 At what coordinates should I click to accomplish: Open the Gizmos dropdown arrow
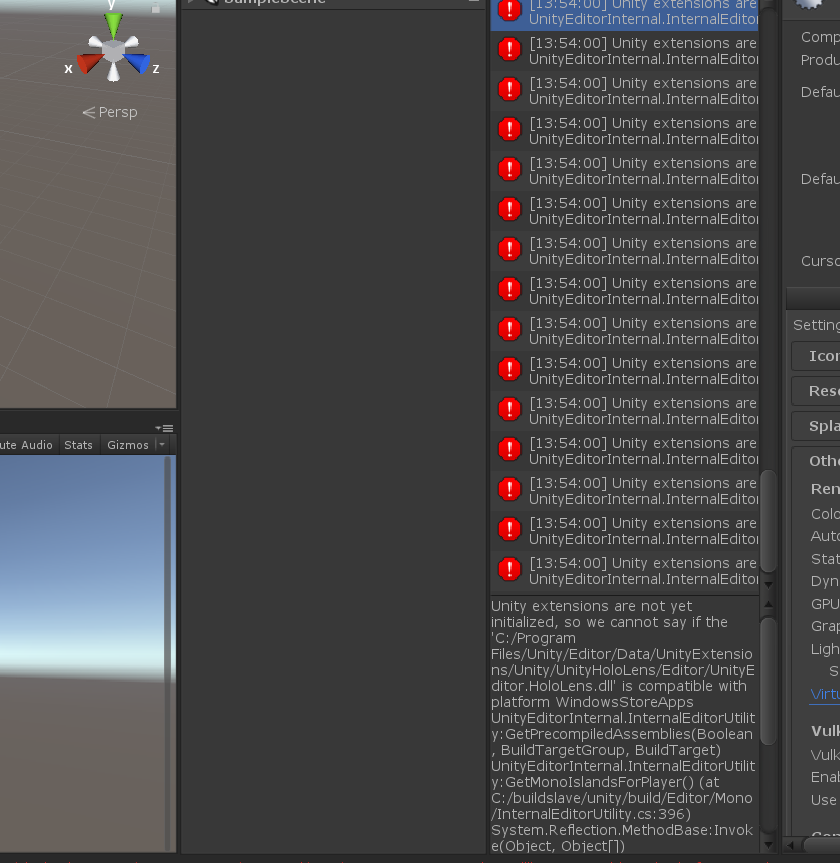coord(162,444)
